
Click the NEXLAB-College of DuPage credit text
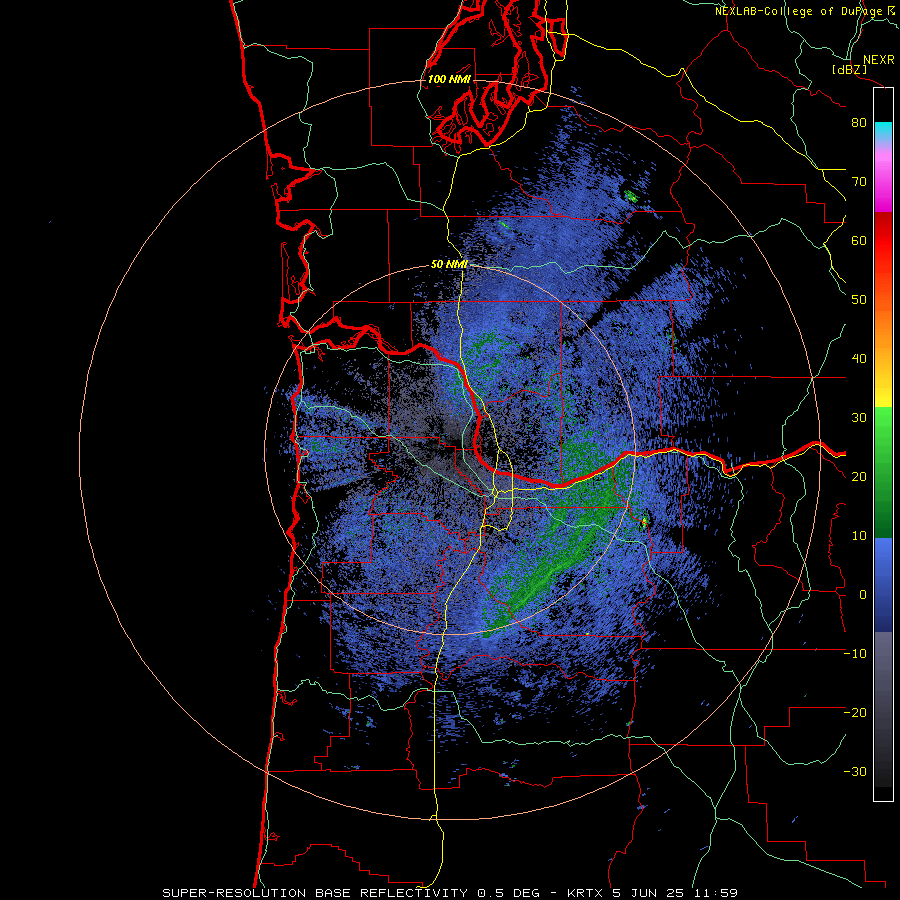tap(800, 11)
